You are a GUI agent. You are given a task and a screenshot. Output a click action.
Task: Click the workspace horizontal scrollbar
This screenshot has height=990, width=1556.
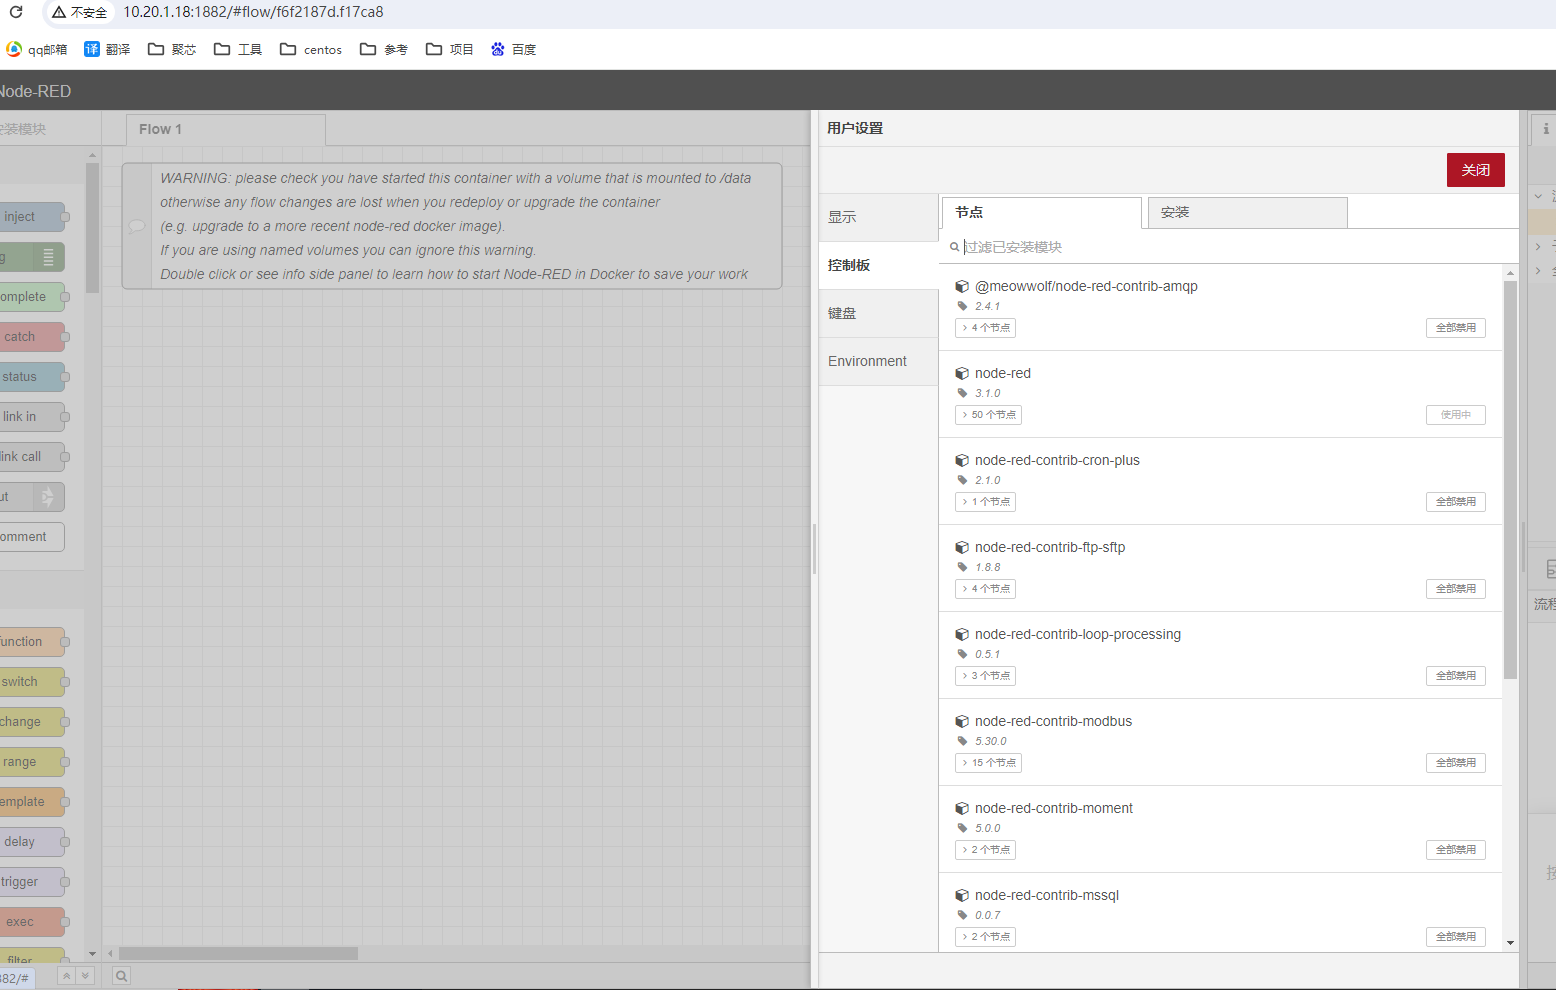(238, 953)
